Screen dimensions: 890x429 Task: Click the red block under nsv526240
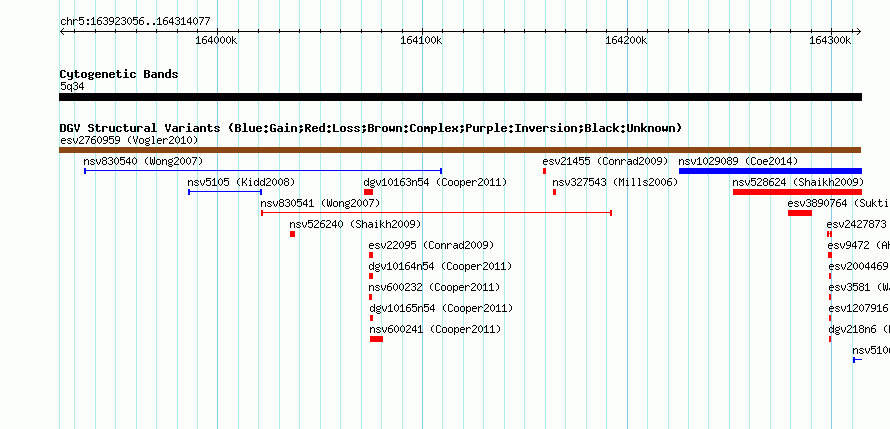292,234
